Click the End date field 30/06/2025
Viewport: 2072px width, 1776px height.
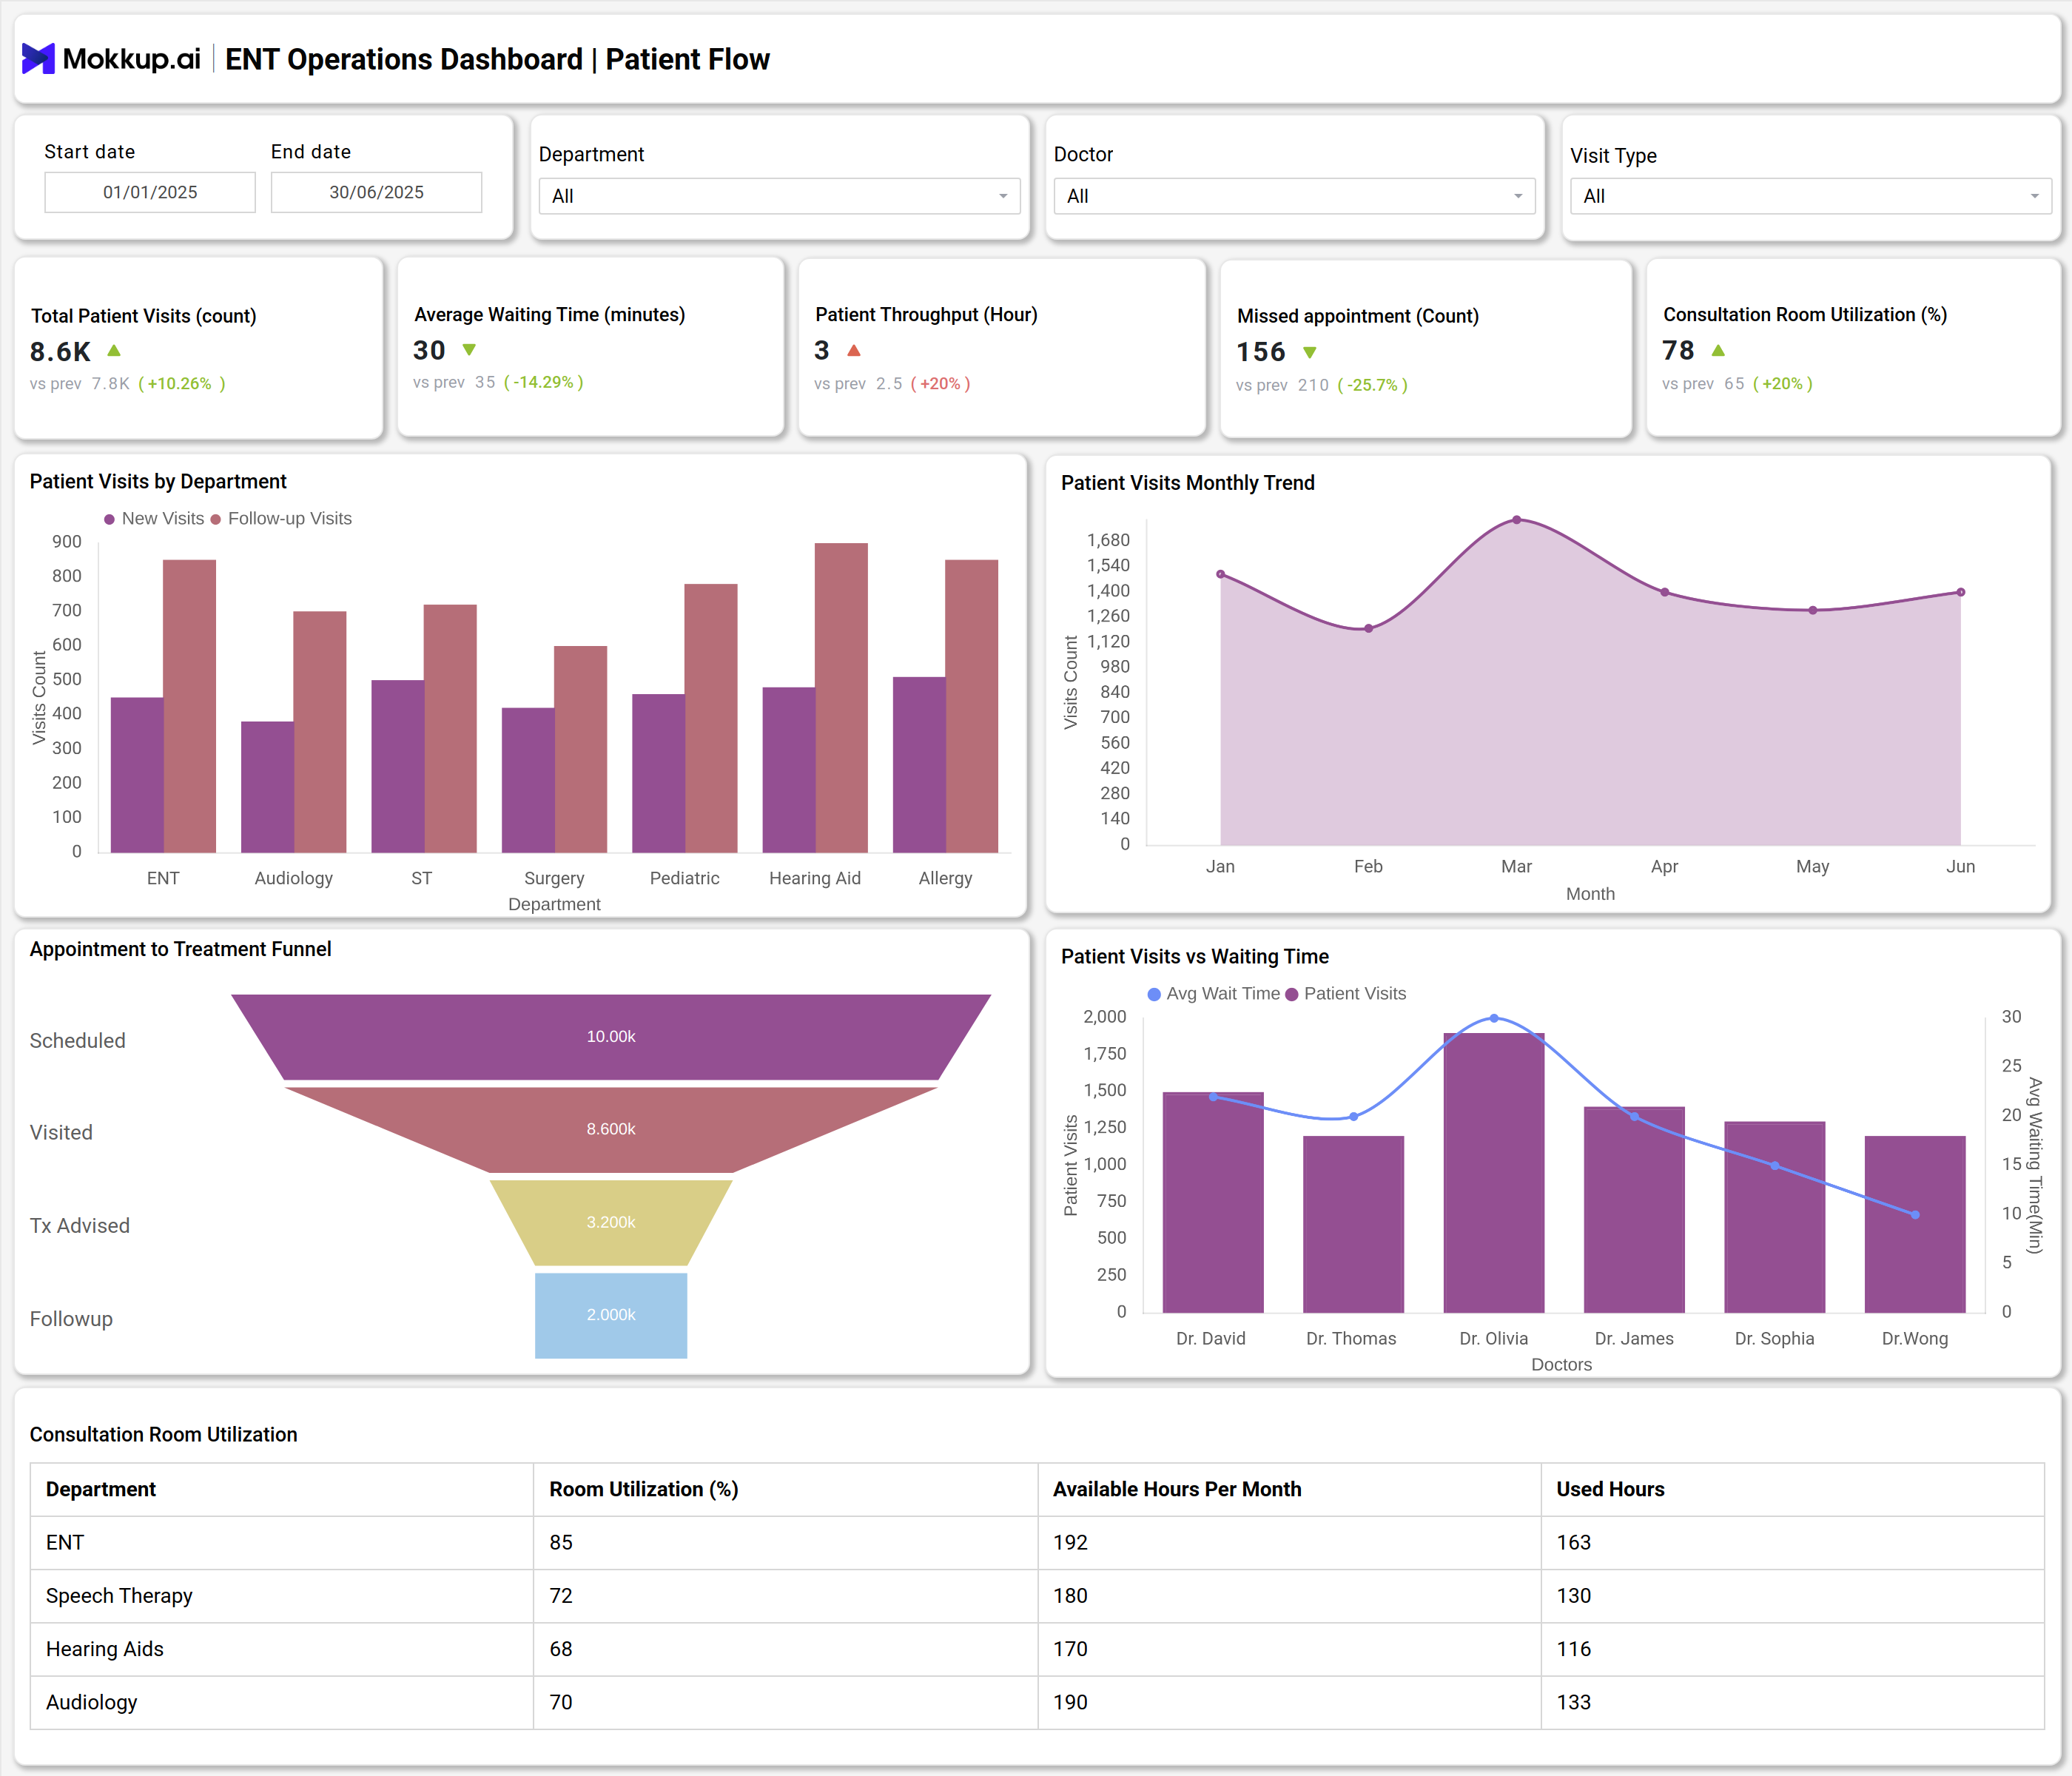coord(376,192)
